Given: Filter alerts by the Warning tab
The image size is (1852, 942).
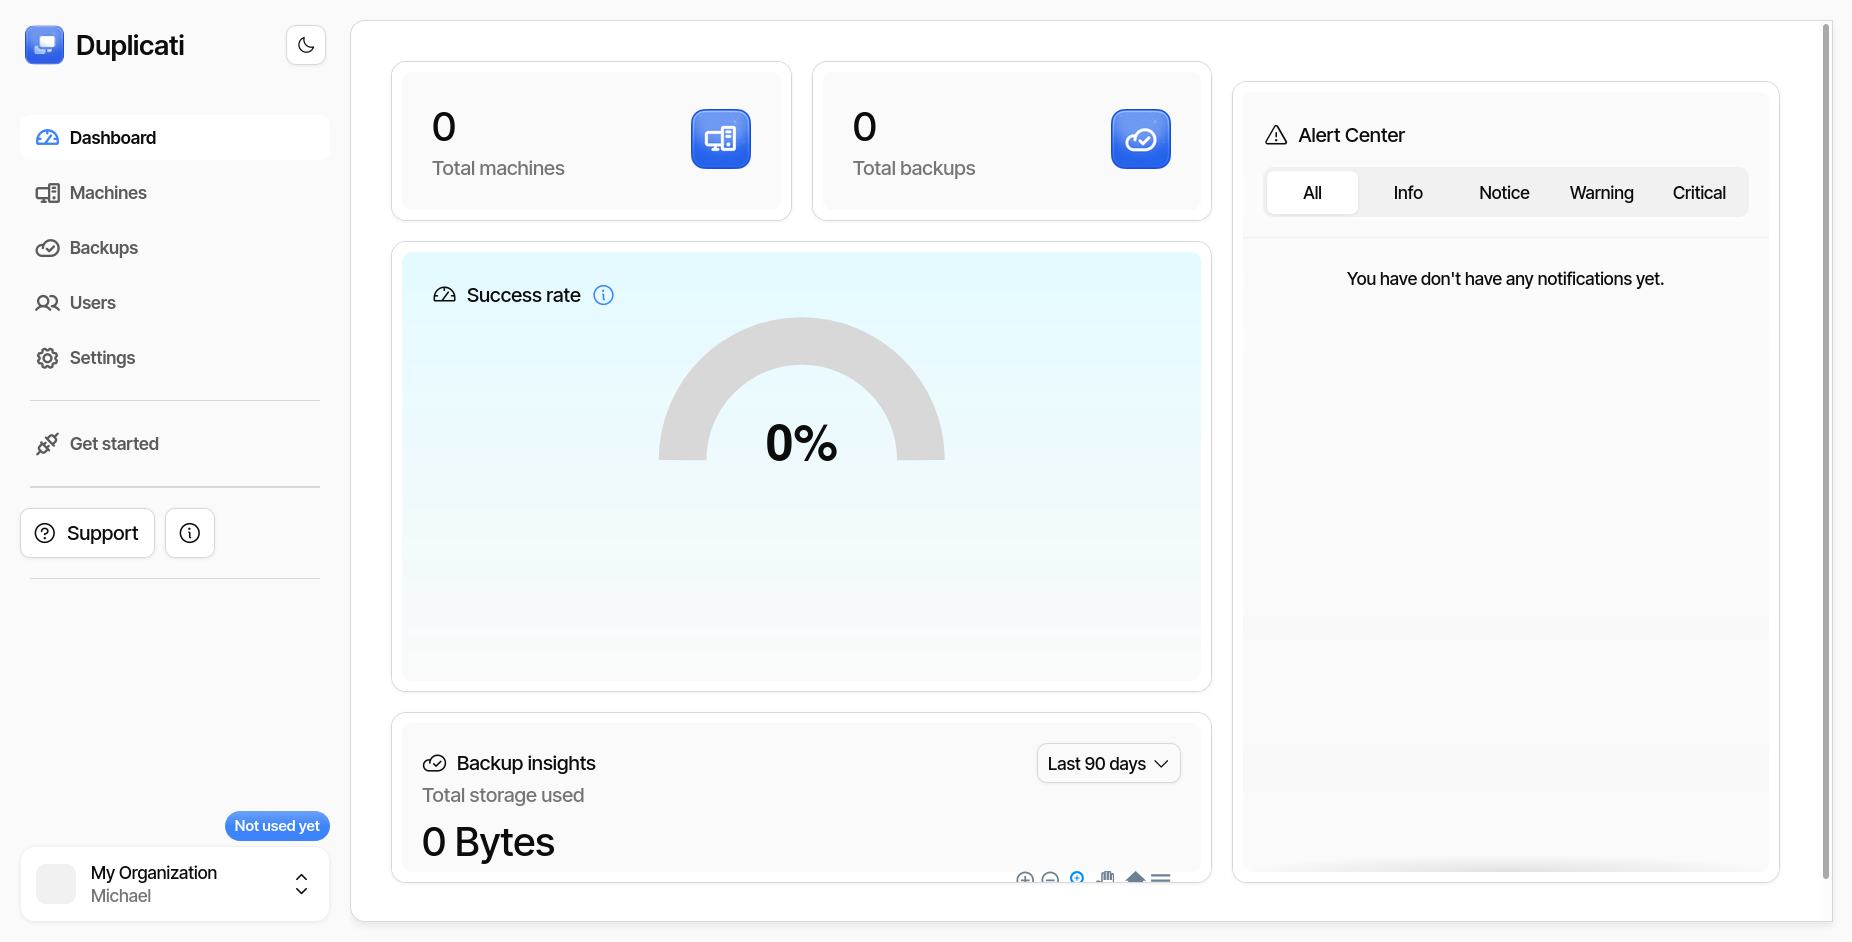Looking at the screenshot, I should click(1601, 193).
